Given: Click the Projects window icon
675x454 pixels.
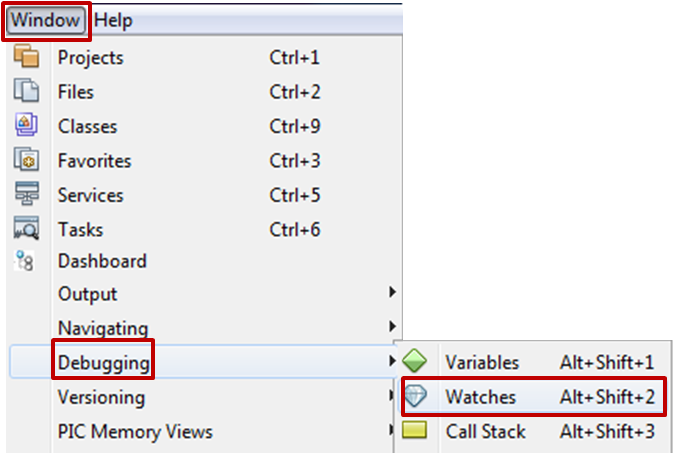Looking at the screenshot, I should click(25, 58).
